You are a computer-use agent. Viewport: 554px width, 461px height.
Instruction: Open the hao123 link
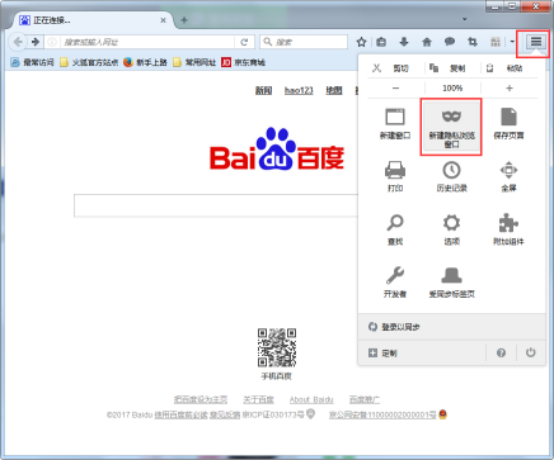click(x=299, y=91)
